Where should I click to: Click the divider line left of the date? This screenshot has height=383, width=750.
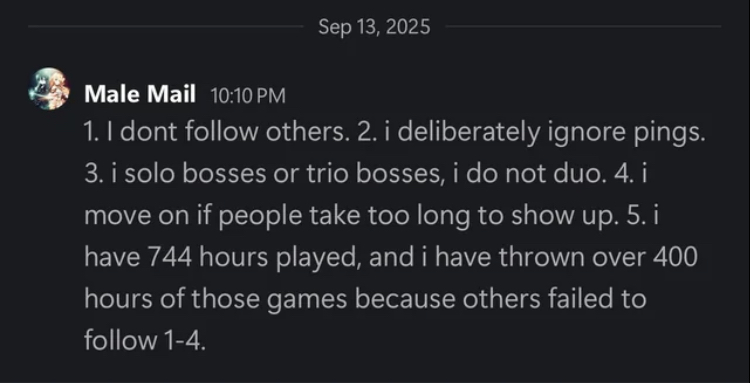(x=166, y=26)
